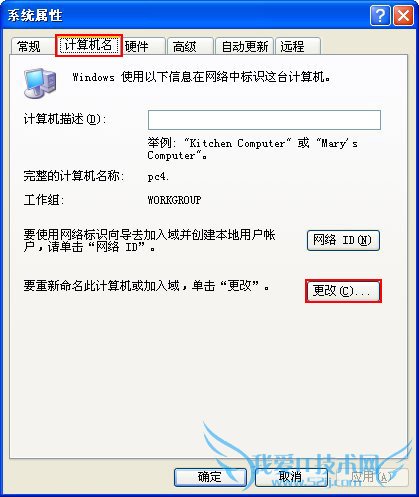Image resolution: width=419 pixels, height=497 pixels.
Task: Open the 自动更新 tab
Action: coord(245,46)
